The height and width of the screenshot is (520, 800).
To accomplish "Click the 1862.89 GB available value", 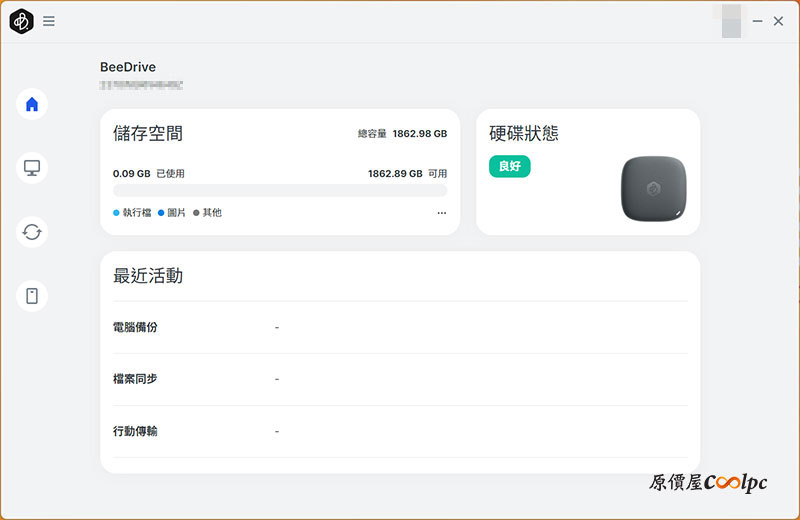I will (x=395, y=174).
